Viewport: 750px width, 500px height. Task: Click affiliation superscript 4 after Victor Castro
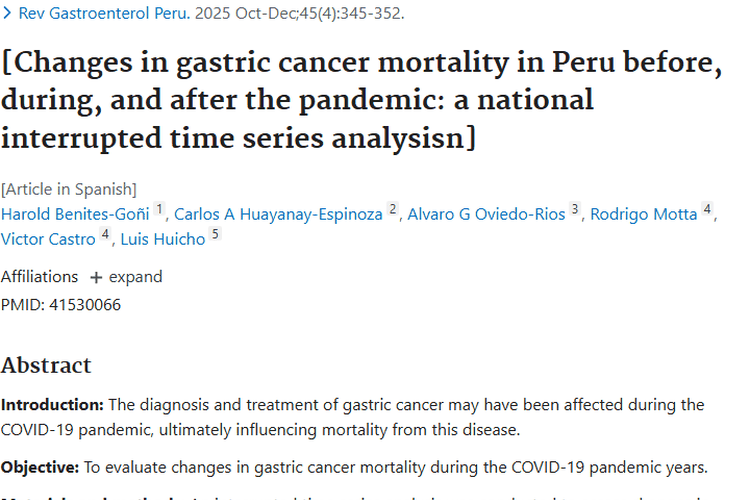point(105,235)
